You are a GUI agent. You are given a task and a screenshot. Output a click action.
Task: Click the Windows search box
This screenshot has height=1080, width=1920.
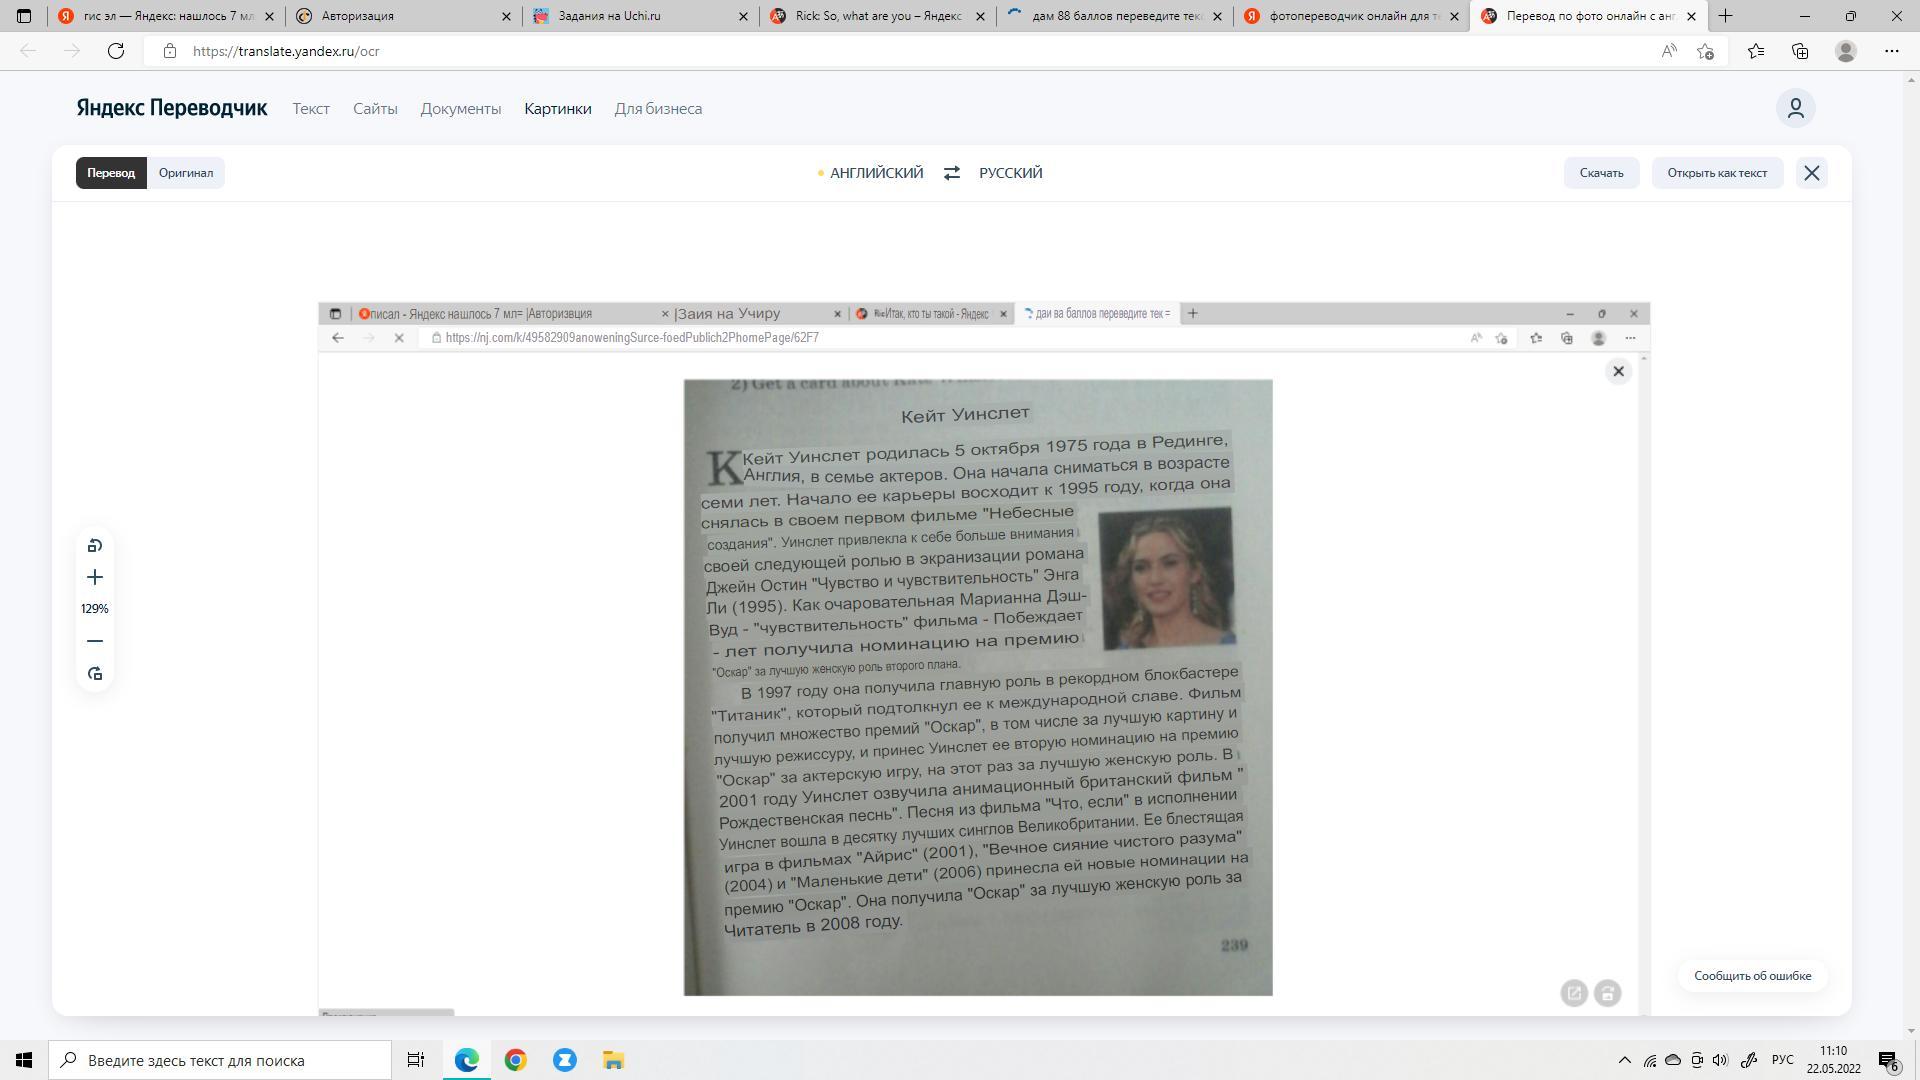pos(221,1060)
